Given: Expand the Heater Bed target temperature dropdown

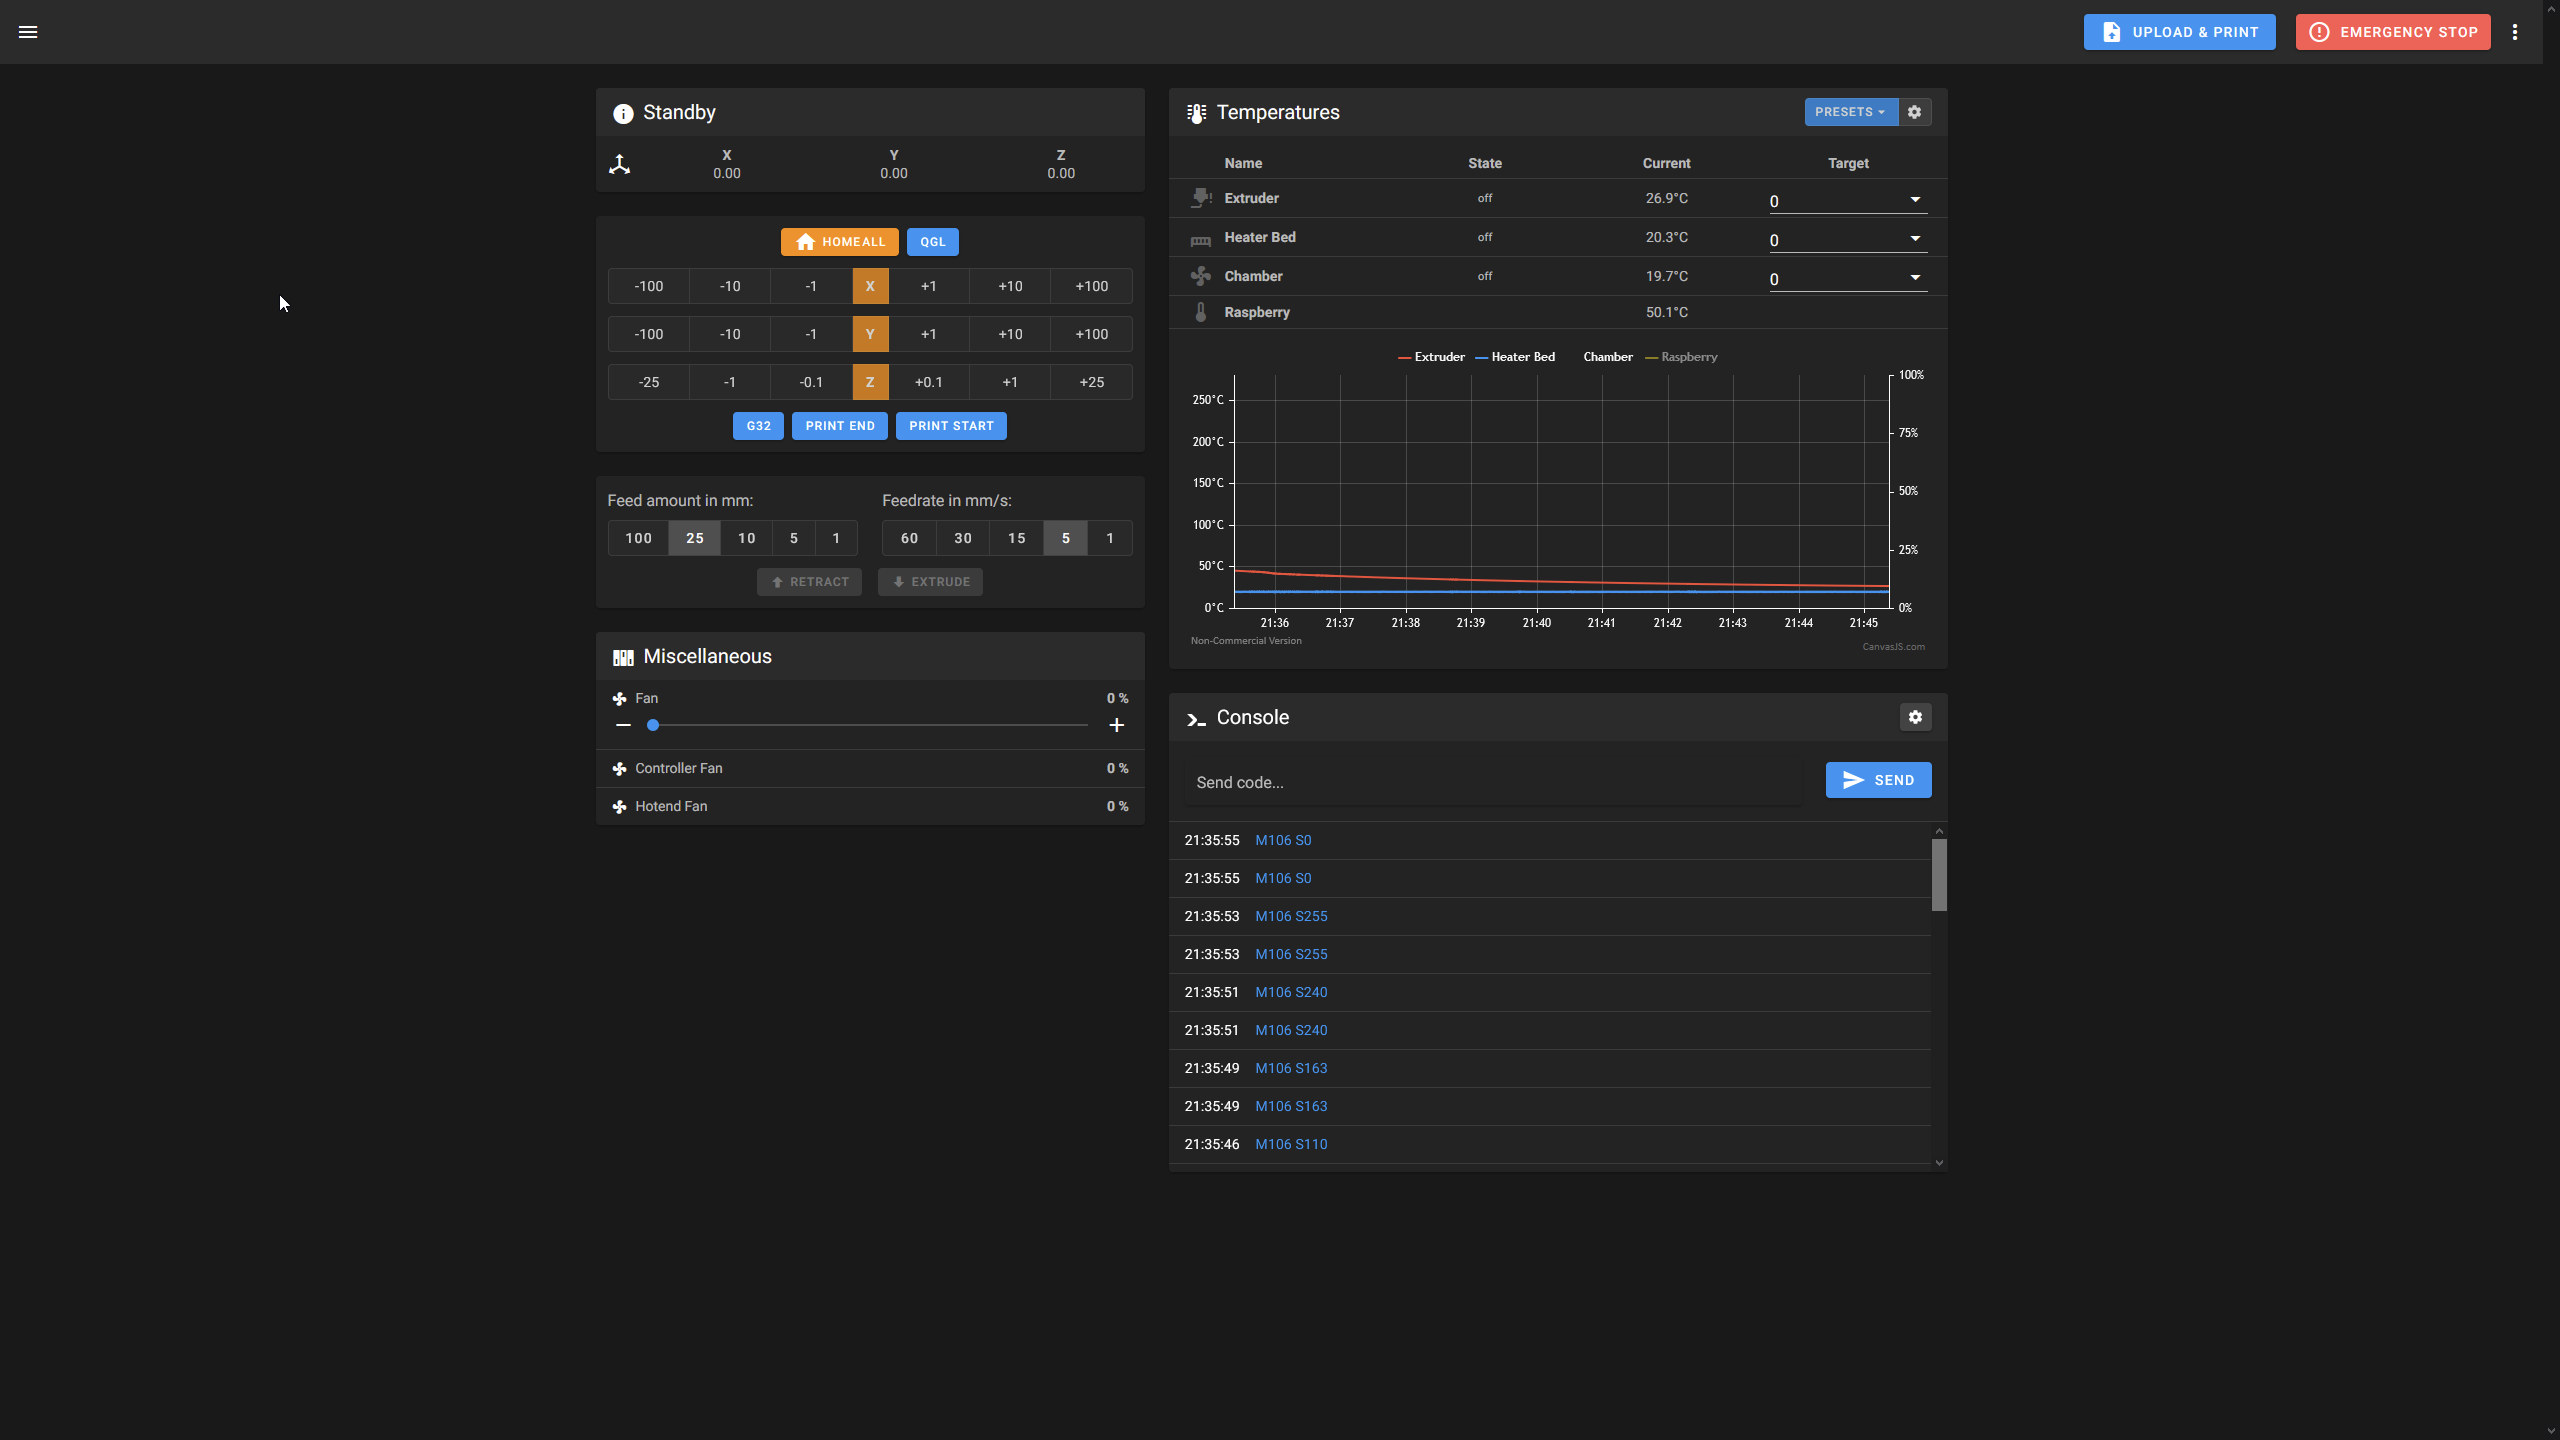Looking at the screenshot, I should point(1913,238).
